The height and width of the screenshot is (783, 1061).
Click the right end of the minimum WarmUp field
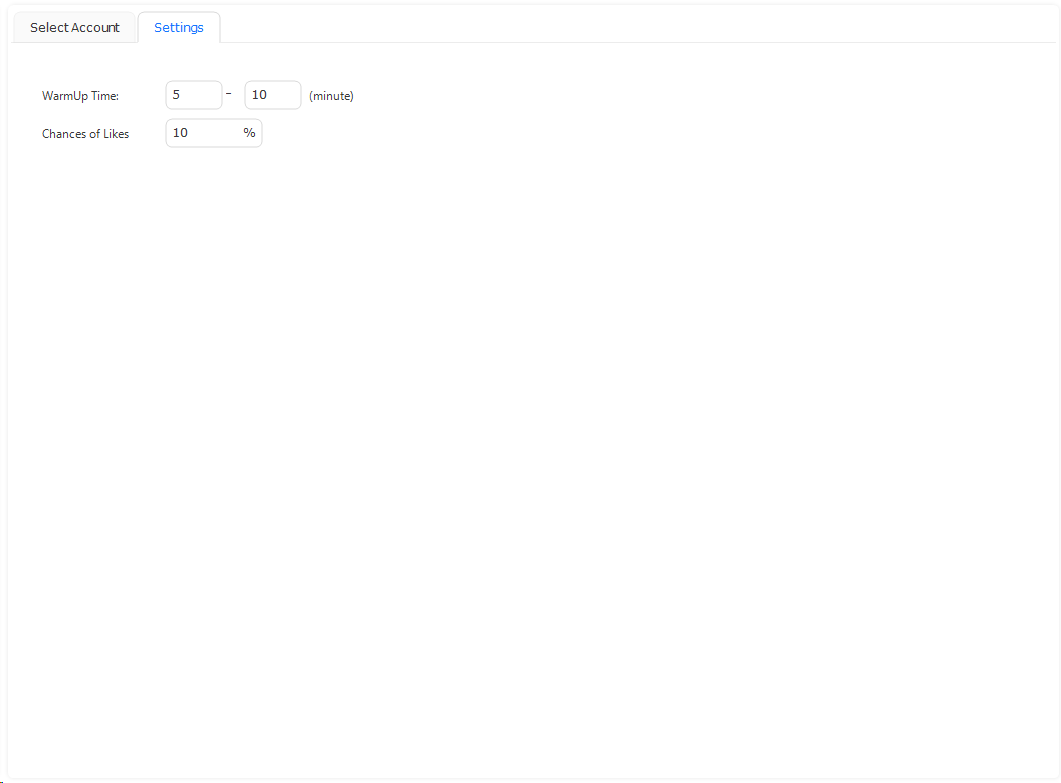(x=213, y=95)
